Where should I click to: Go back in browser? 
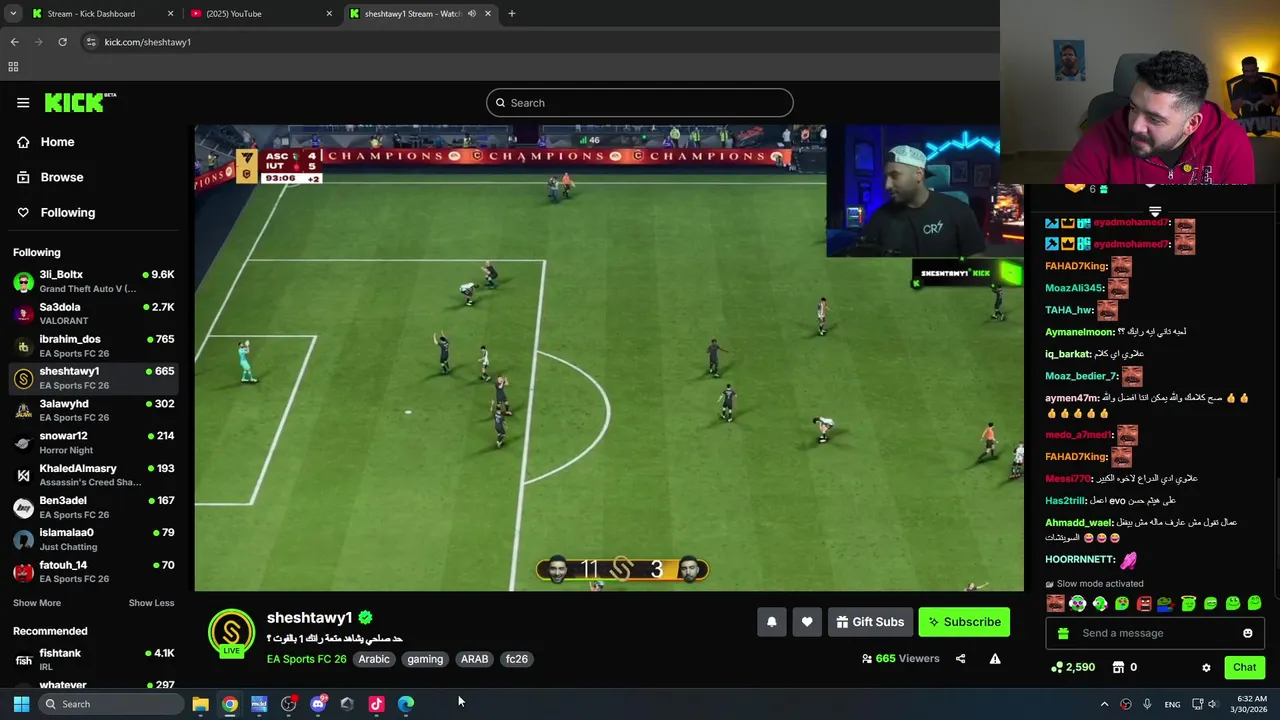[14, 42]
